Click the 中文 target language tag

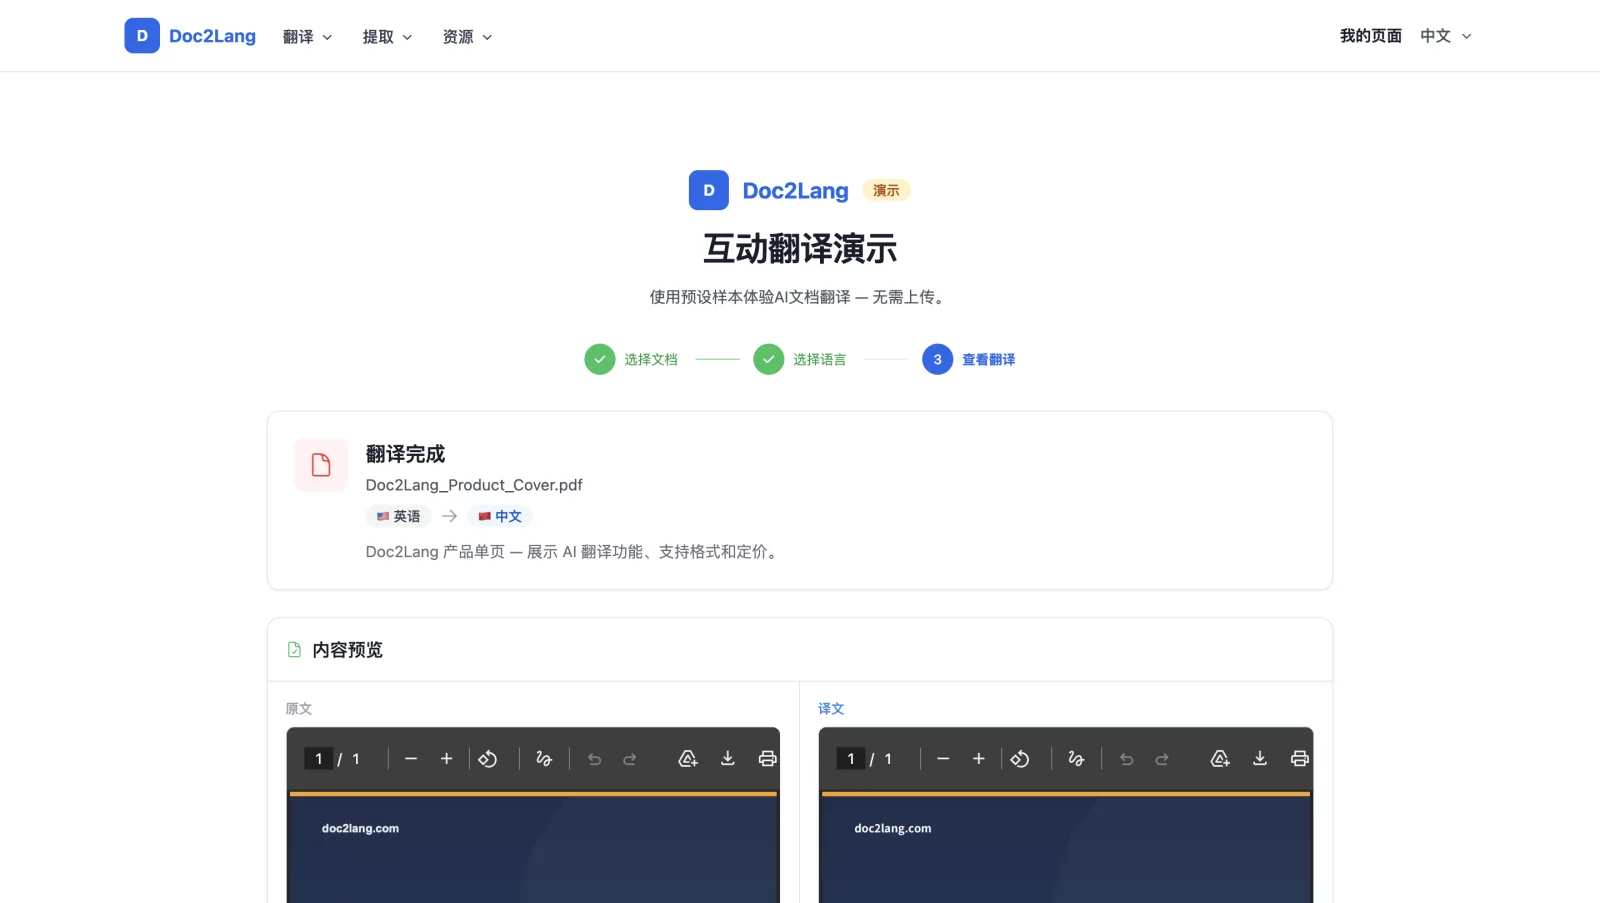tap(500, 516)
